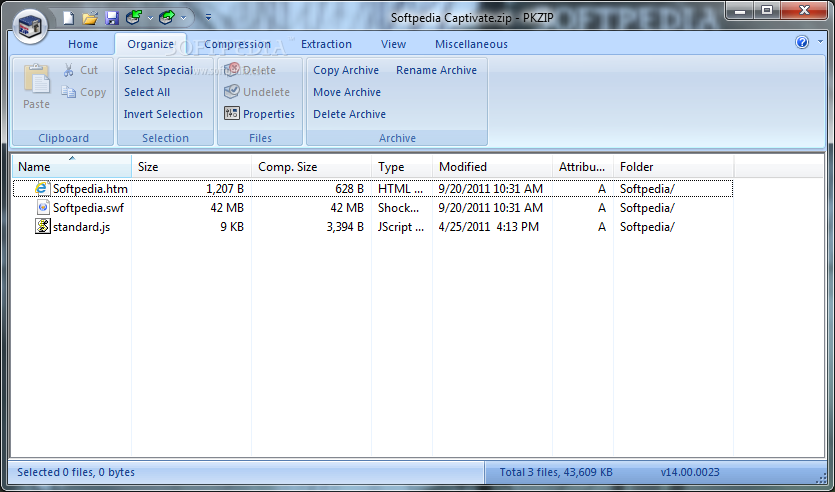
Task: Click the Undelete icon
Action: [232, 92]
